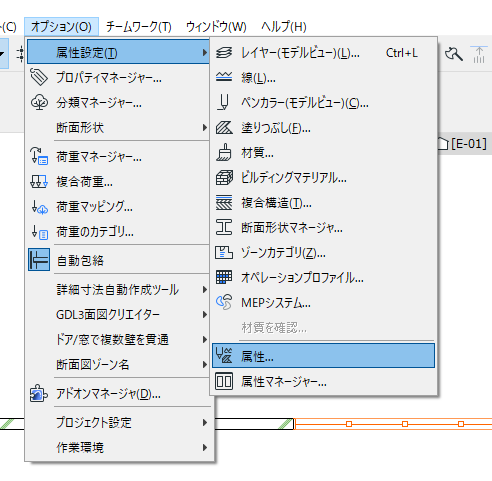Expand the 断面形状 submenu arrow
This screenshot has width=492, height=481.
[x=205, y=128]
